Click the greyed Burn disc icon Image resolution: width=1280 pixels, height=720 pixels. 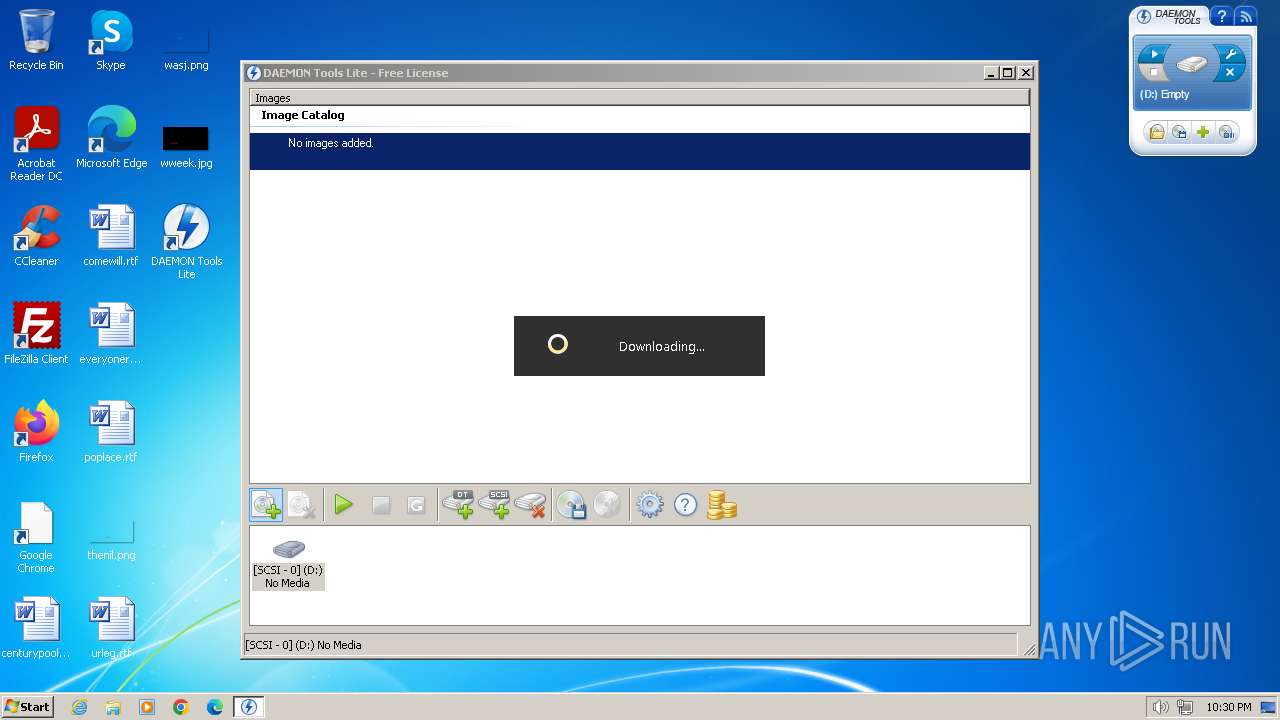click(x=608, y=505)
